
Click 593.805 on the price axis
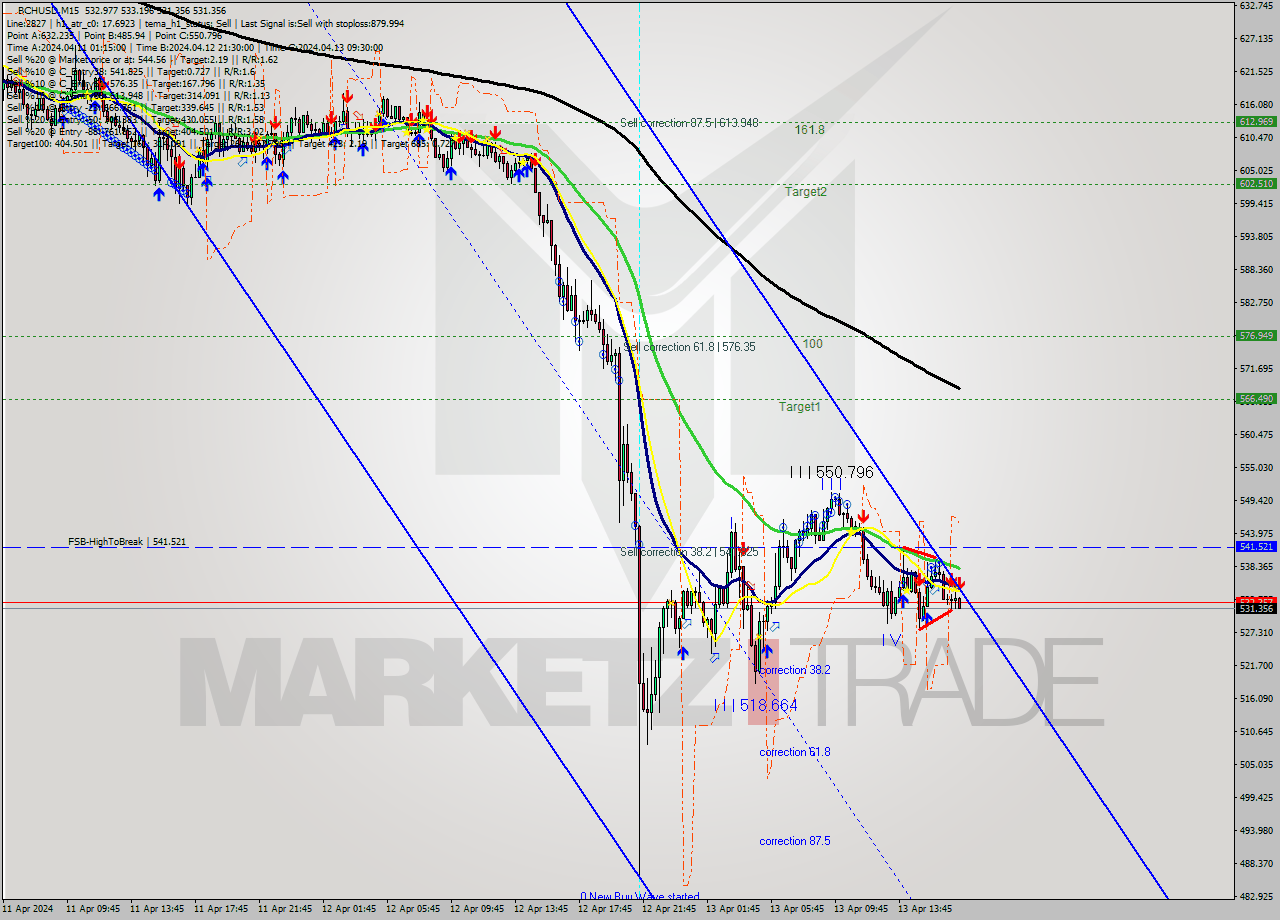pyautogui.click(x=1256, y=237)
